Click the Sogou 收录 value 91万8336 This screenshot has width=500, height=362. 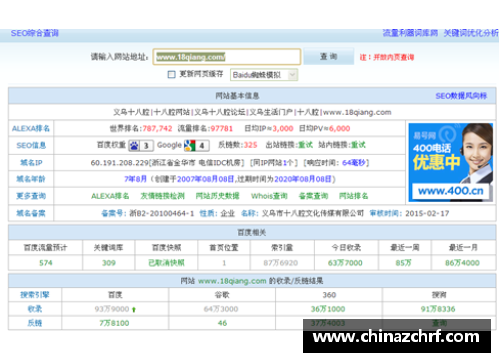(438, 309)
